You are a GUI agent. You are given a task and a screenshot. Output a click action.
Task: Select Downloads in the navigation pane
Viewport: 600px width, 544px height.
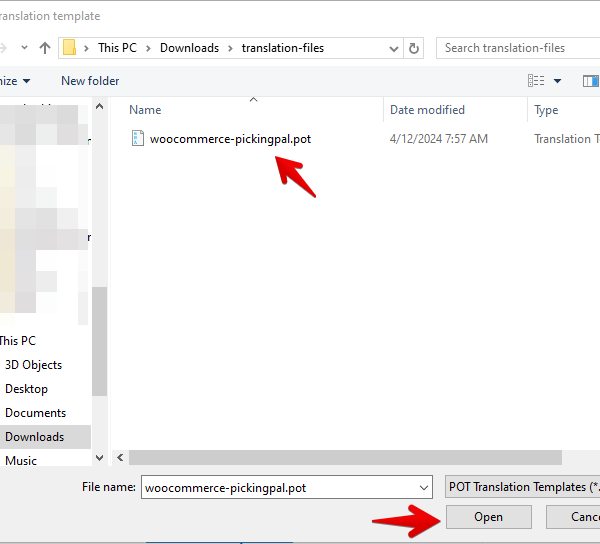[34, 437]
